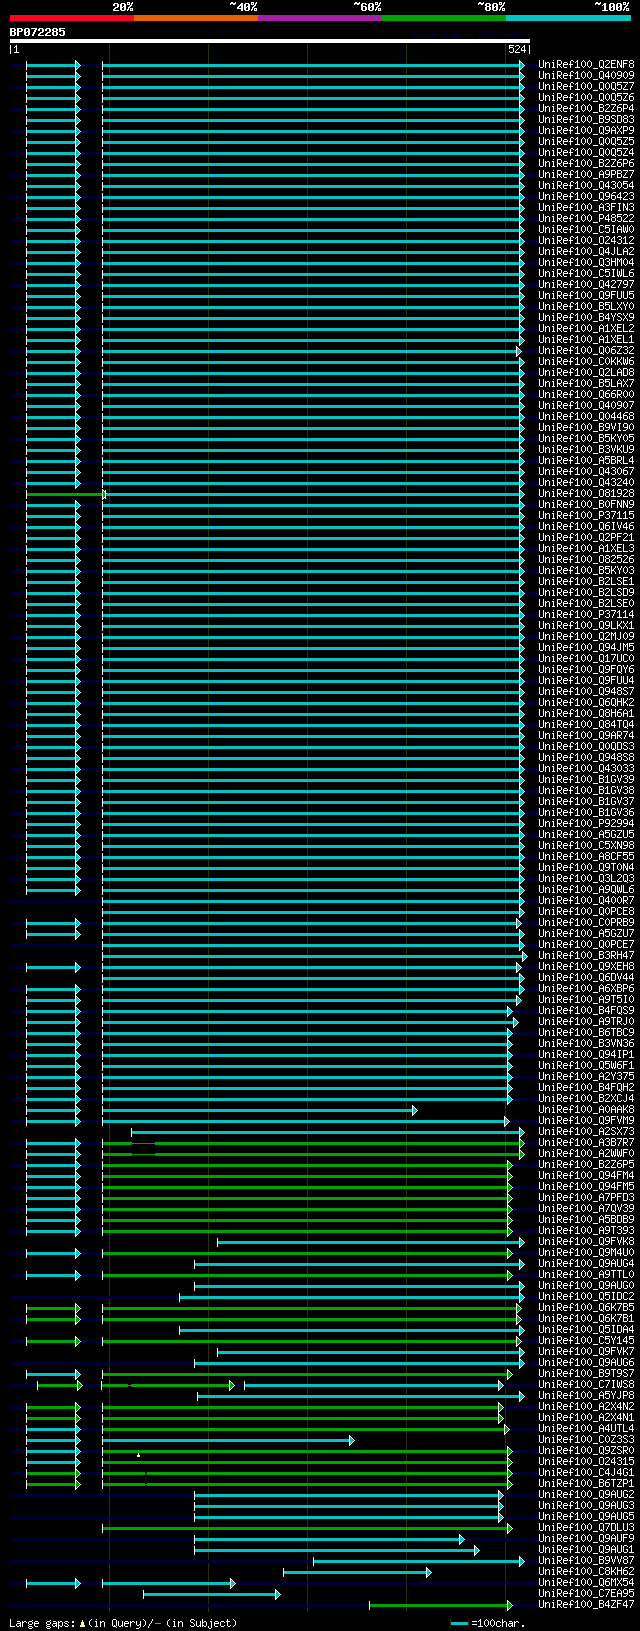Select the UniRef100_A0AAK8 label
640x1631 pixels.
click(x=586, y=1109)
